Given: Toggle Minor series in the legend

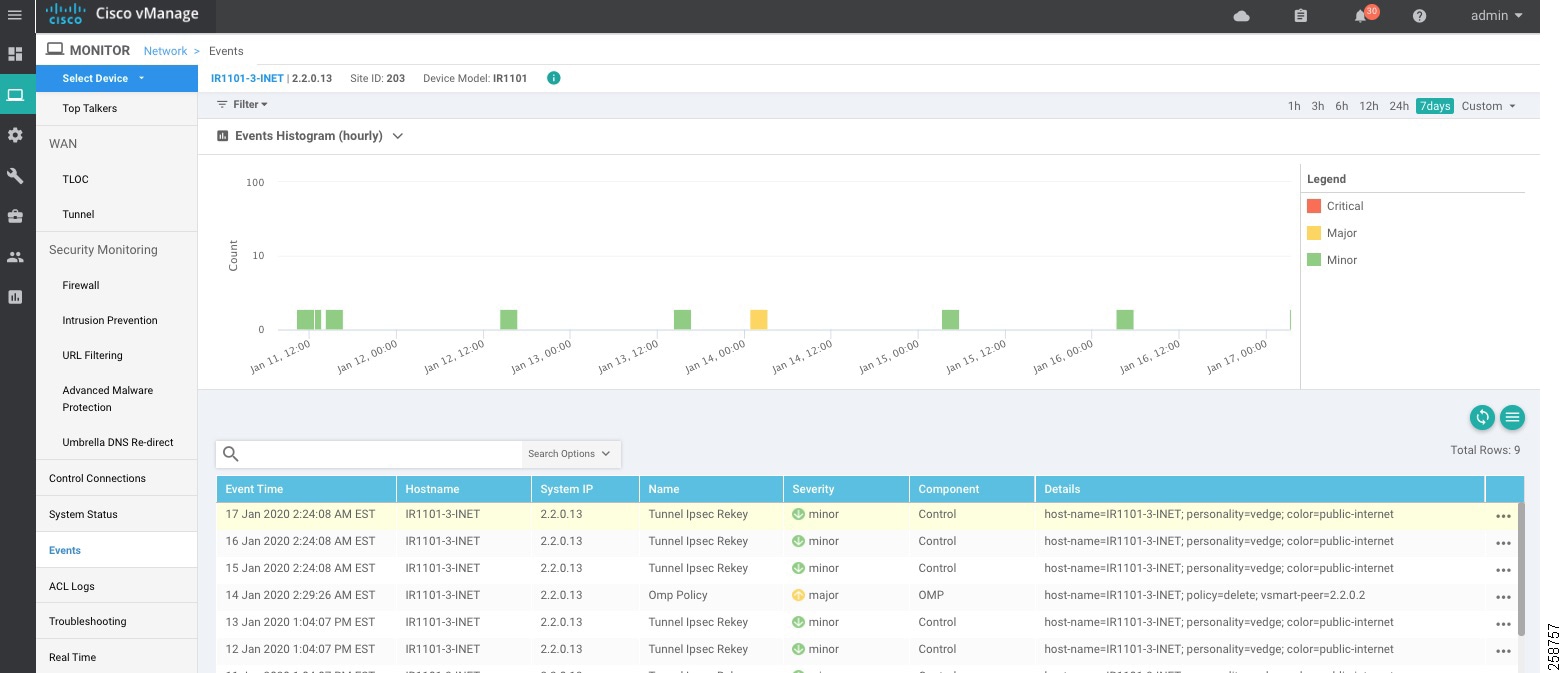Looking at the screenshot, I should 1332,260.
